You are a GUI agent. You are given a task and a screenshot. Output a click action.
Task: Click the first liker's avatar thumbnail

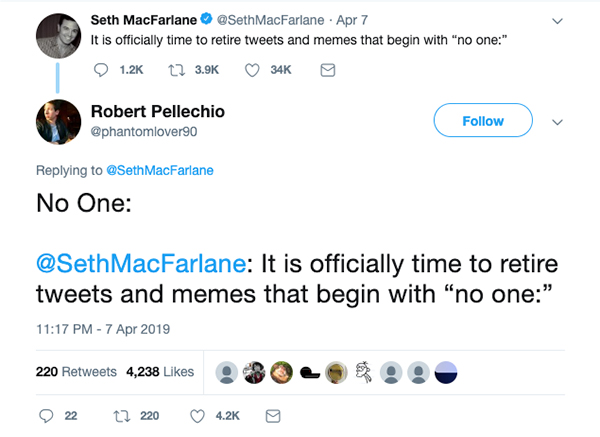coord(227,372)
